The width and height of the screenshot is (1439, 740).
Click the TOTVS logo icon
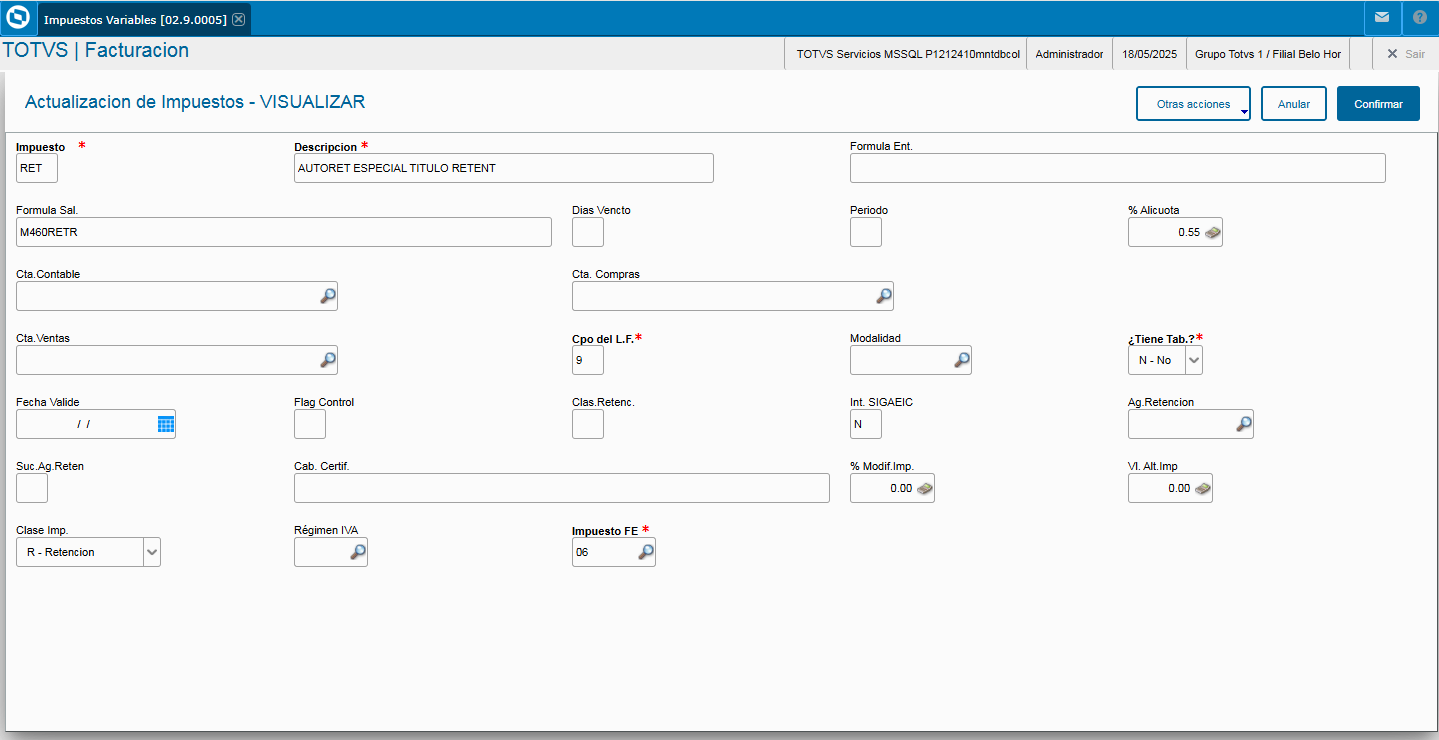[18, 18]
